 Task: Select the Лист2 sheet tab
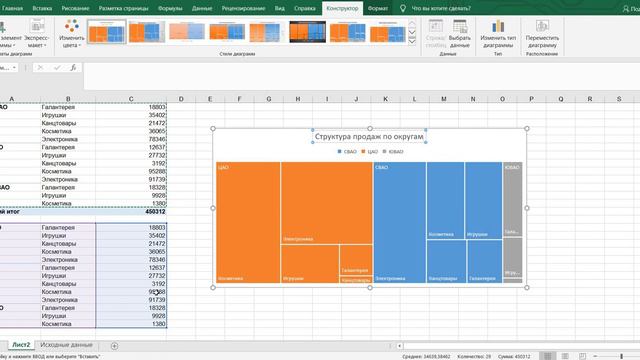21,345
